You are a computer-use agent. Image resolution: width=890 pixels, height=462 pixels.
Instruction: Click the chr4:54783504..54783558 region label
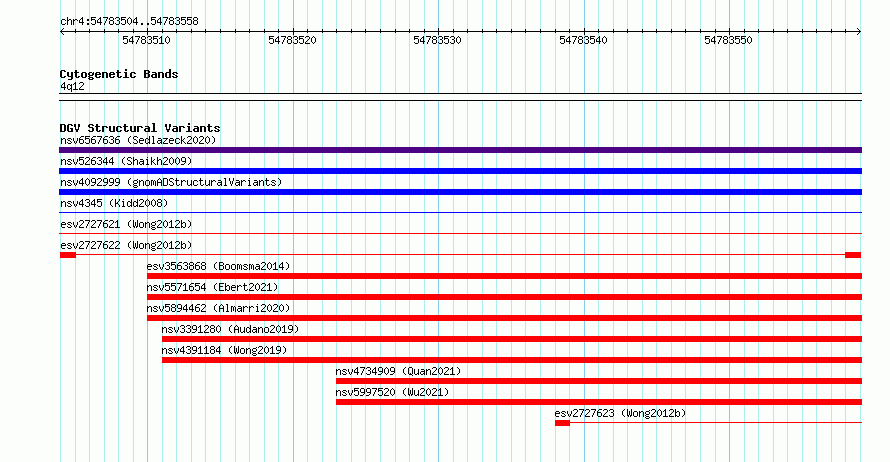[129, 21]
